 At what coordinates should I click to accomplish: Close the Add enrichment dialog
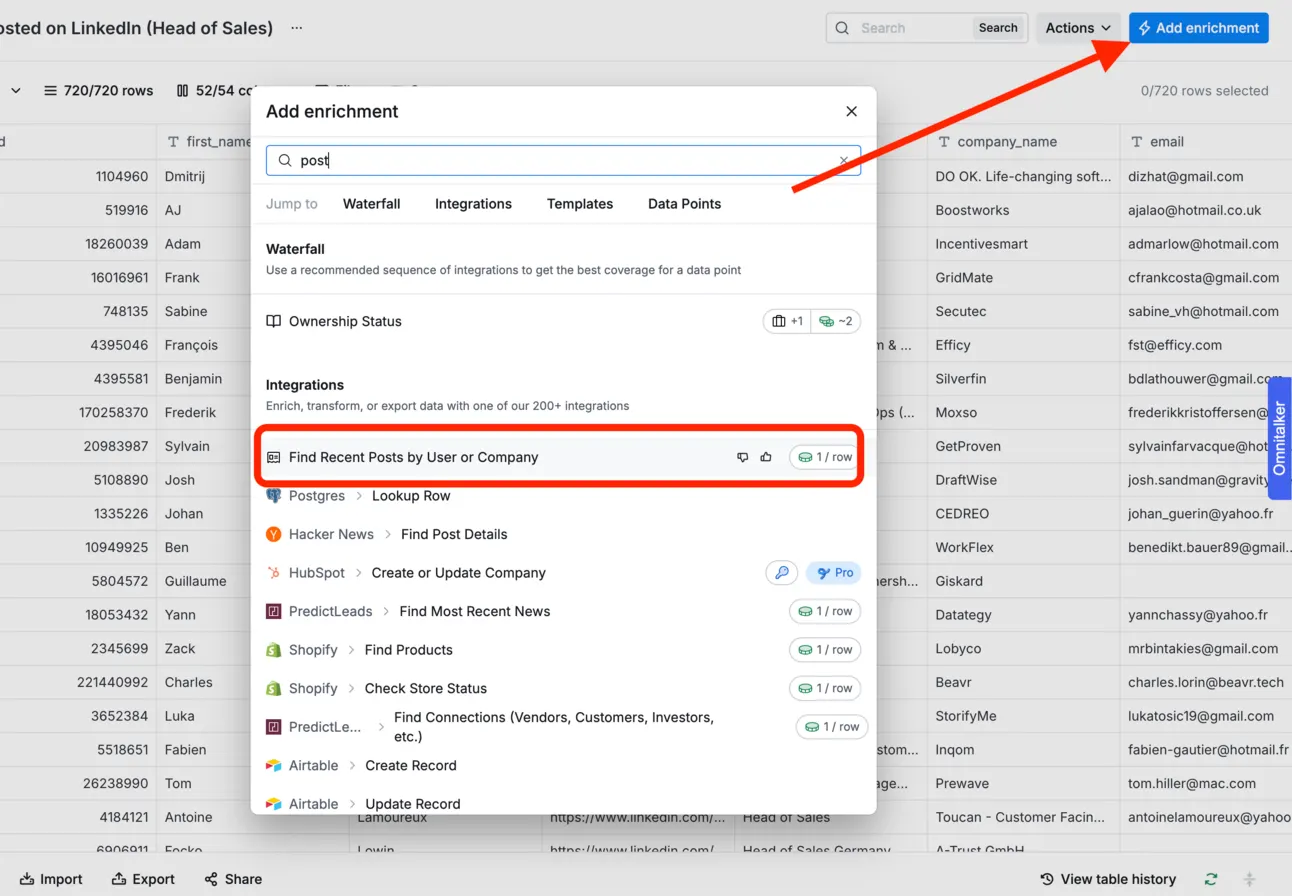851,112
